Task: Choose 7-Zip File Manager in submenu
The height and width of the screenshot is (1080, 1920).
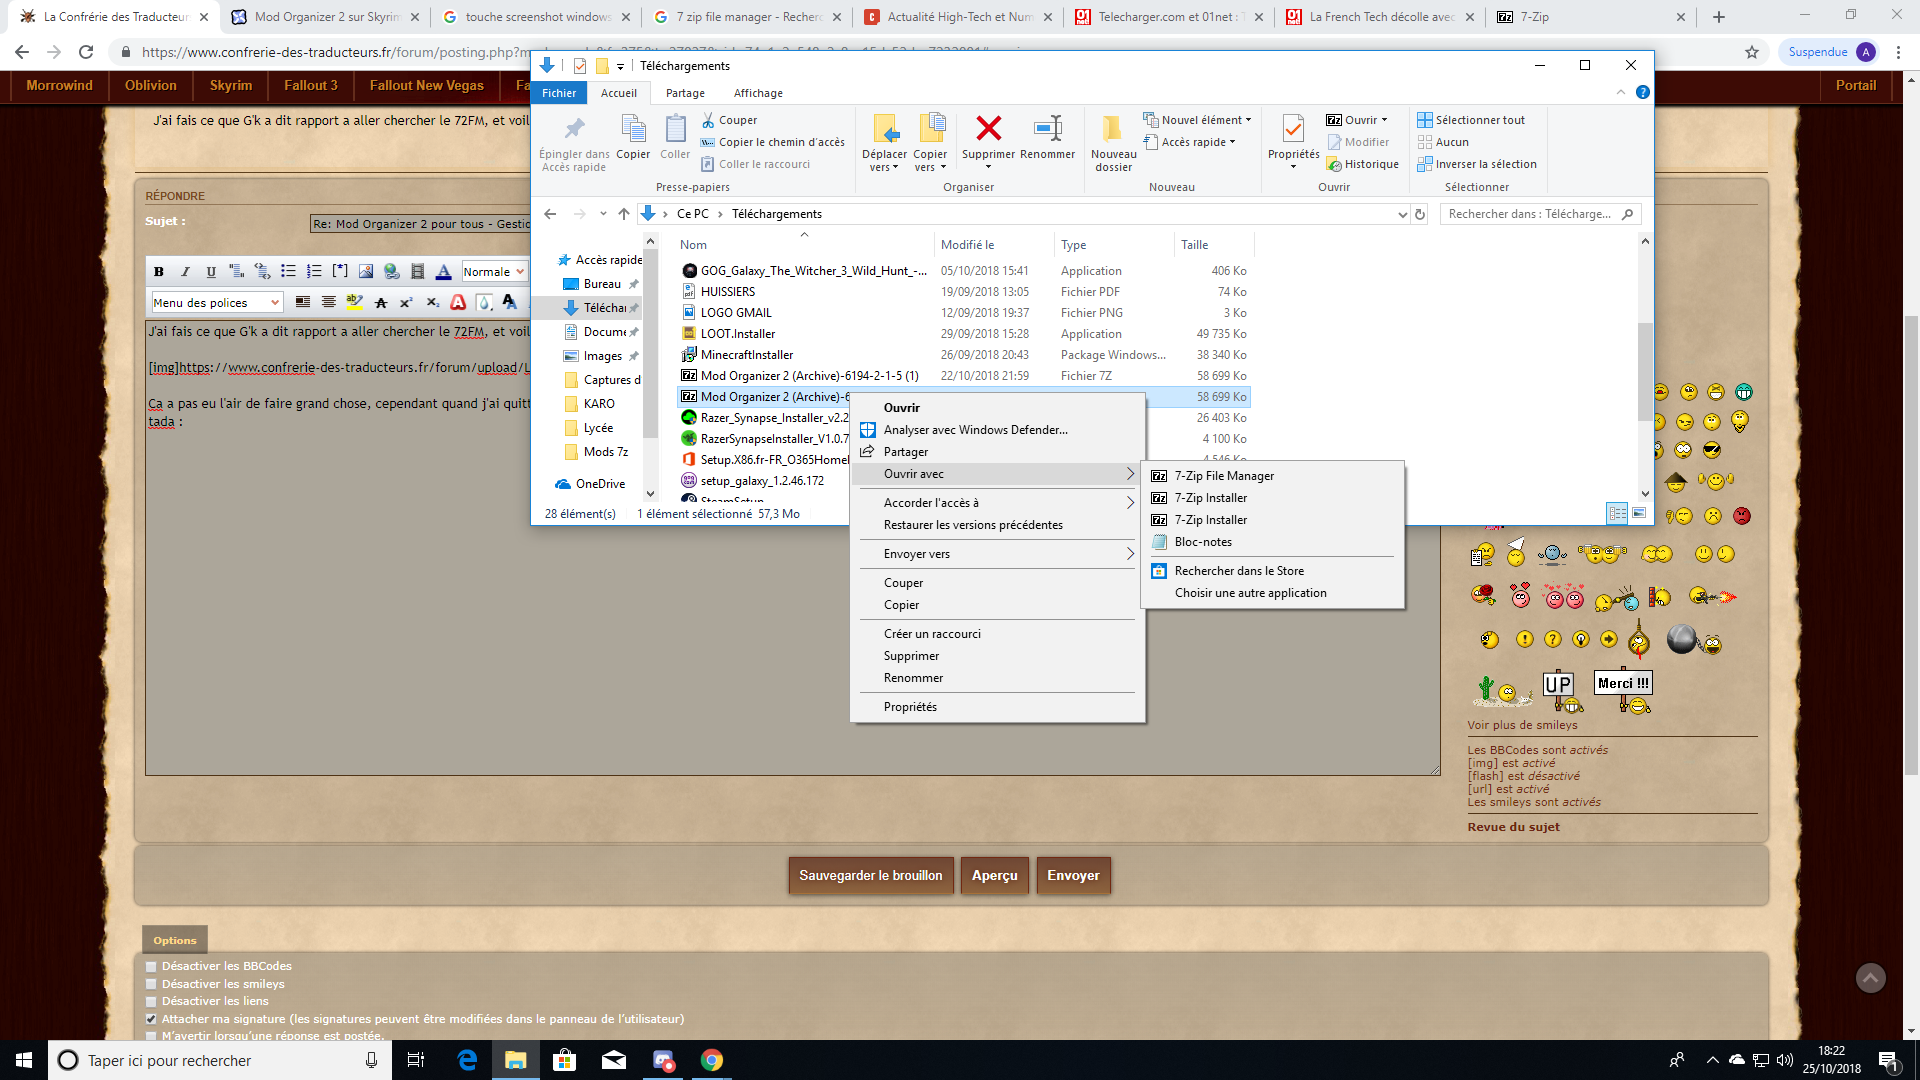Action: pyautogui.click(x=1224, y=476)
